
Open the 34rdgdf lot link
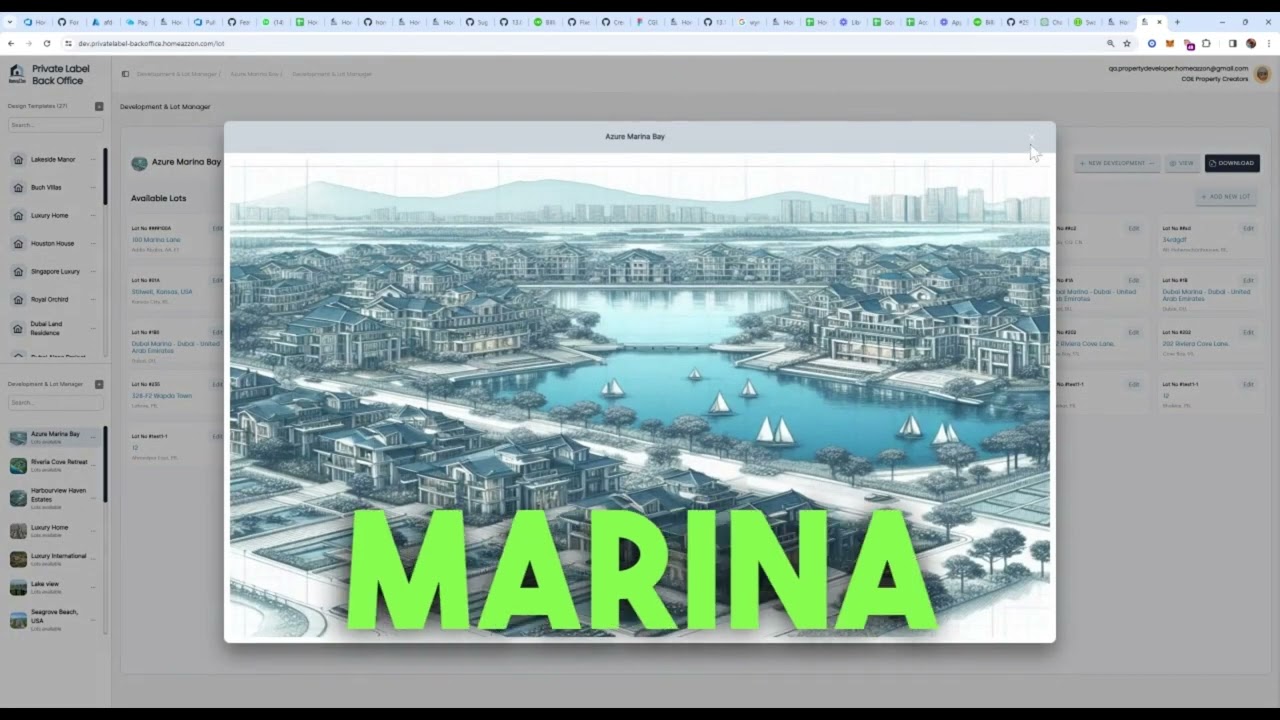(1173, 240)
